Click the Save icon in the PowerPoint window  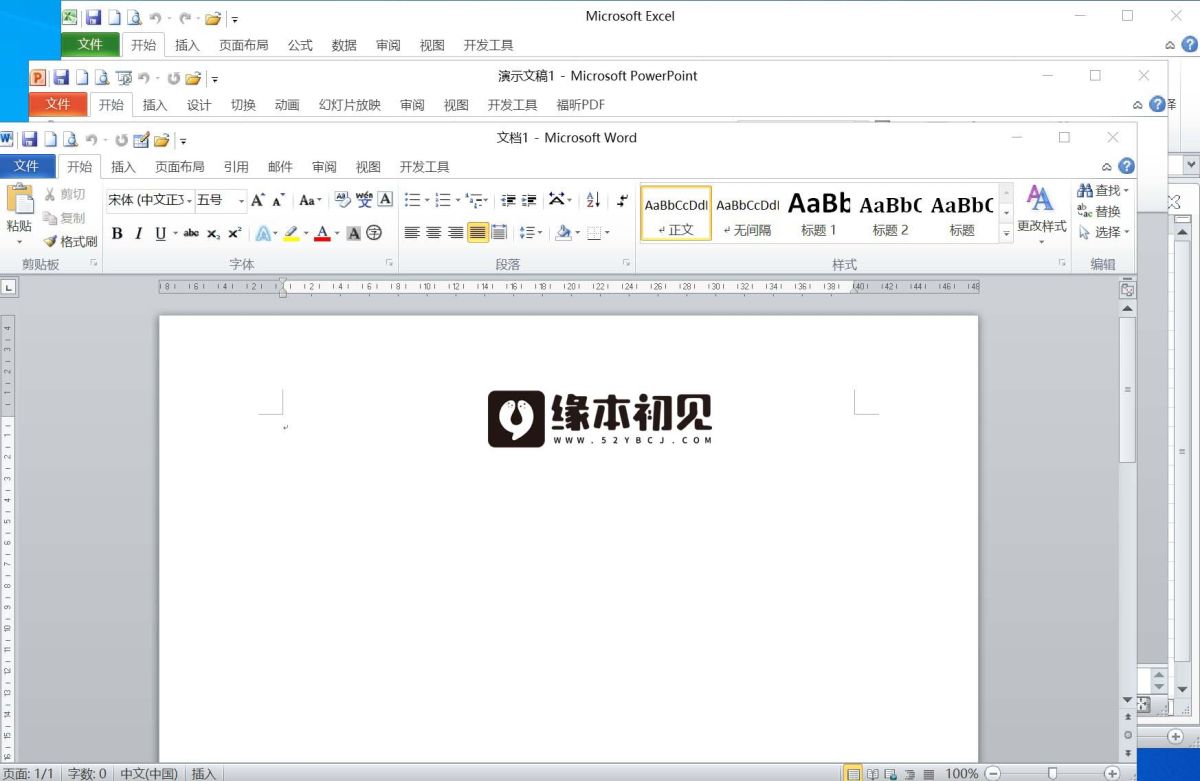point(61,77)
